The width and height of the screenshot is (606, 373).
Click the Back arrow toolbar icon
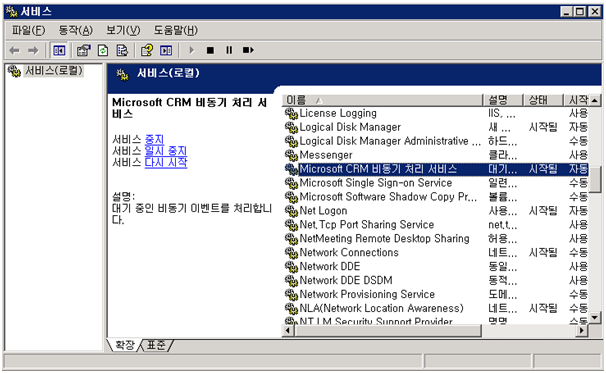point(14,50)
